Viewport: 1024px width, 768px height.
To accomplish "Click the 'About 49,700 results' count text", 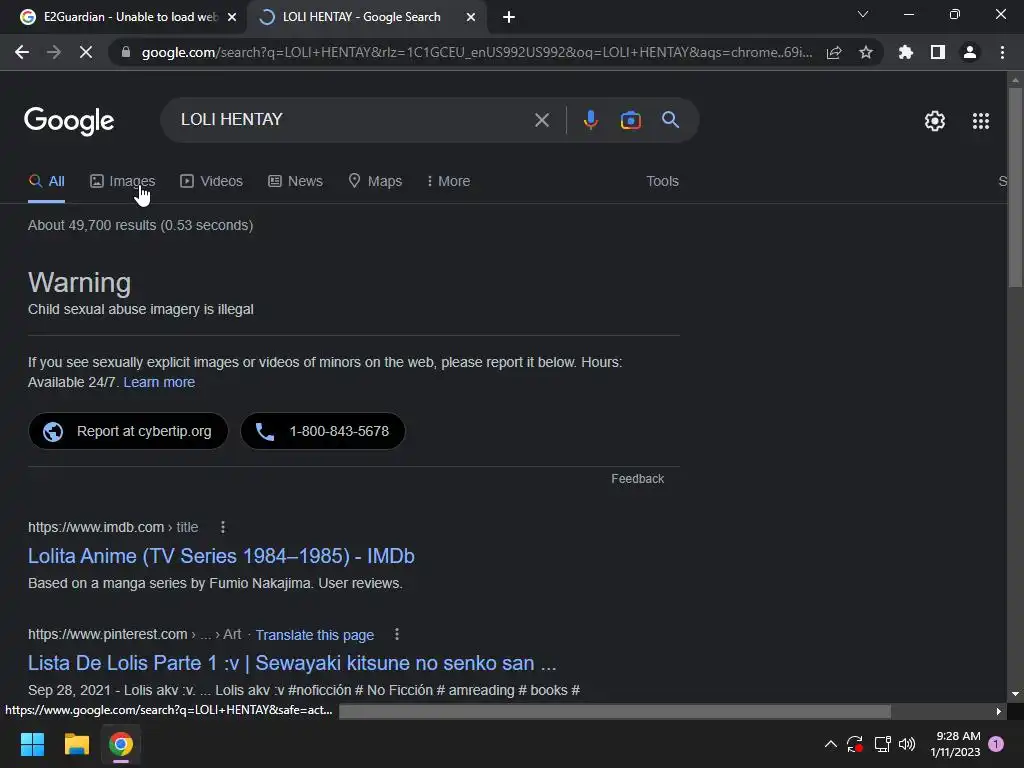I will (x=140, y=225).
